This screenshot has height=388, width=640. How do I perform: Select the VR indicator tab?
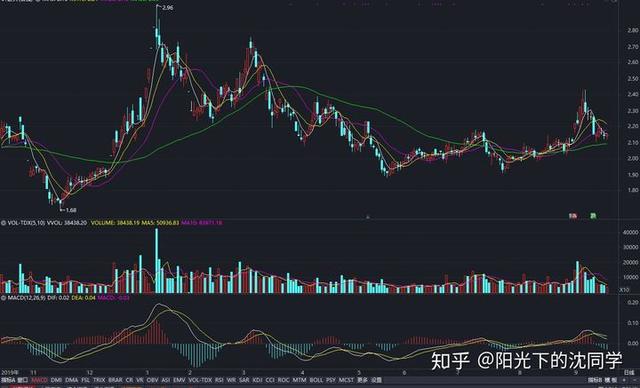click(x=140, y=380)
